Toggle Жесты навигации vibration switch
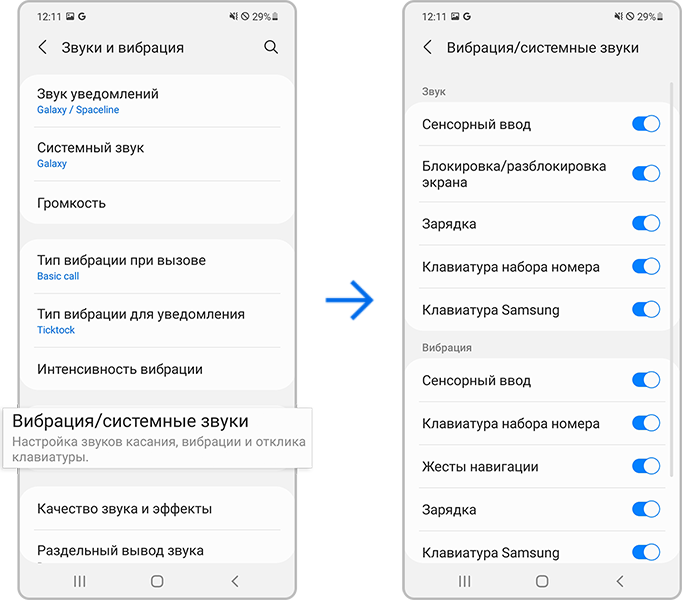Screen dimensions: 700x600 (x=646, y=466)
